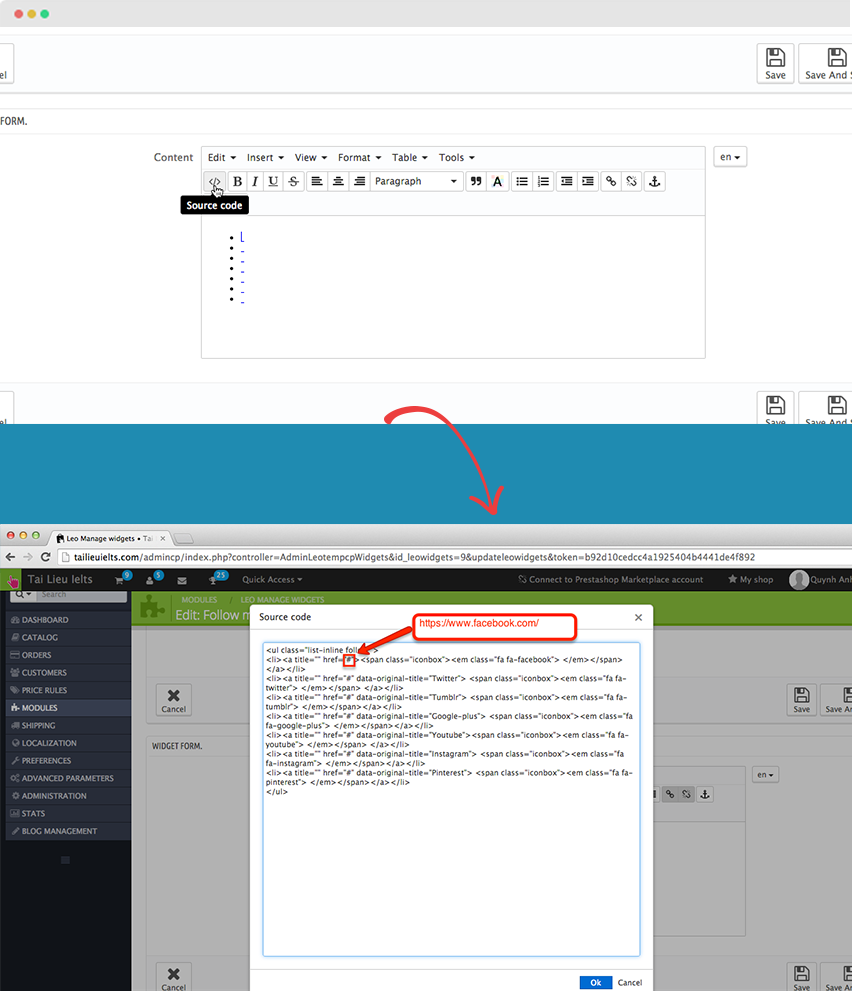This screenshot has width=852, height=991.
Task: Click the Source code toolbar icon
Action: (x=214, y=182)
